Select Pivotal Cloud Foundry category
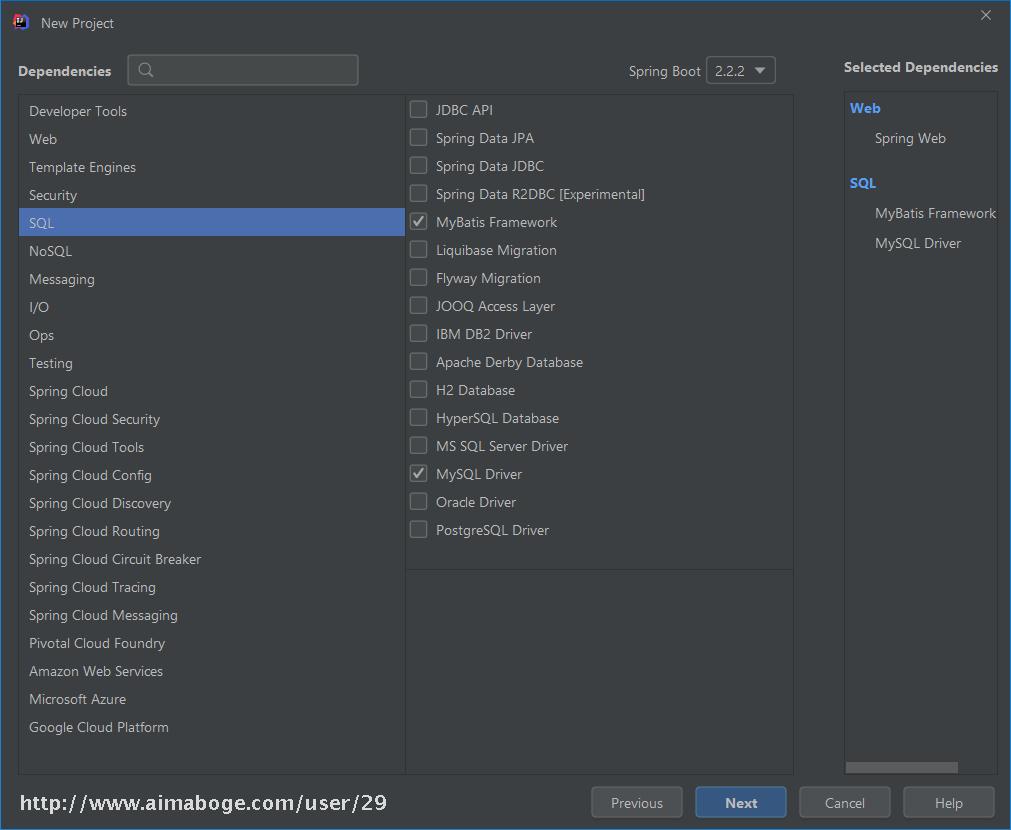Screen dimensions: 1011x830 pyautogui.click(x=212, y=643)
